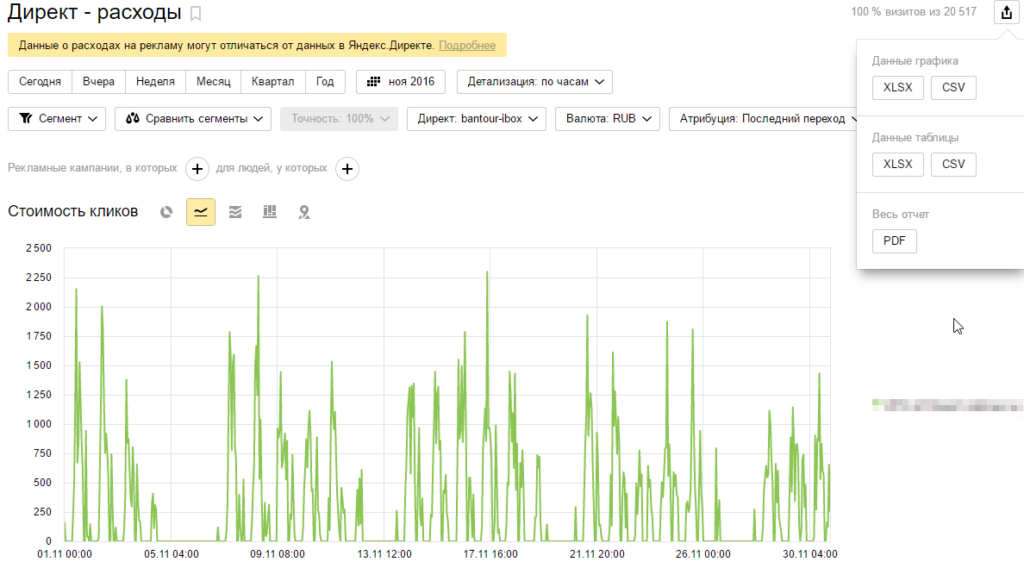This screenshot has height=568, width=1024.
Task: Click the Директ - расходы title
Action: (95, 12)
